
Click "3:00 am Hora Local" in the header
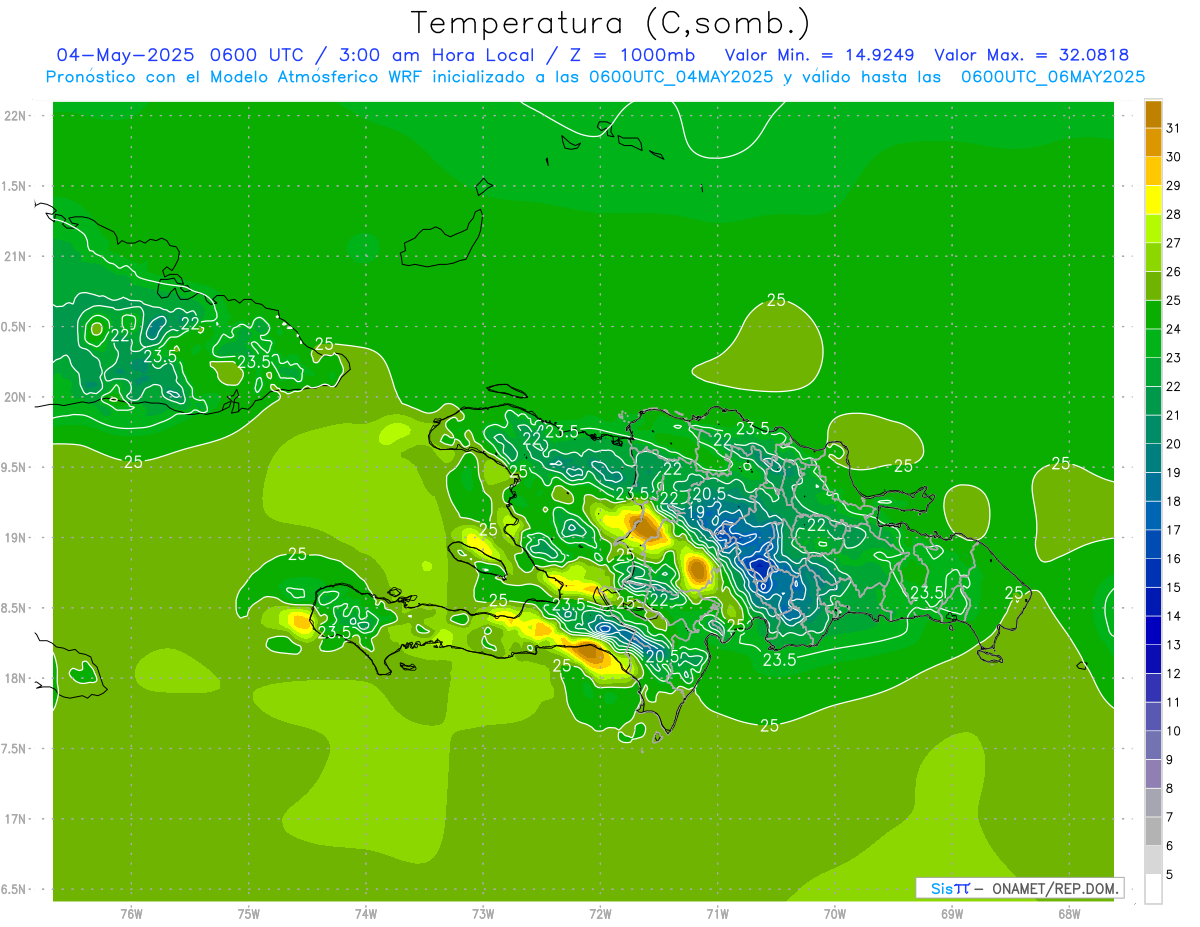coord(438,55)
